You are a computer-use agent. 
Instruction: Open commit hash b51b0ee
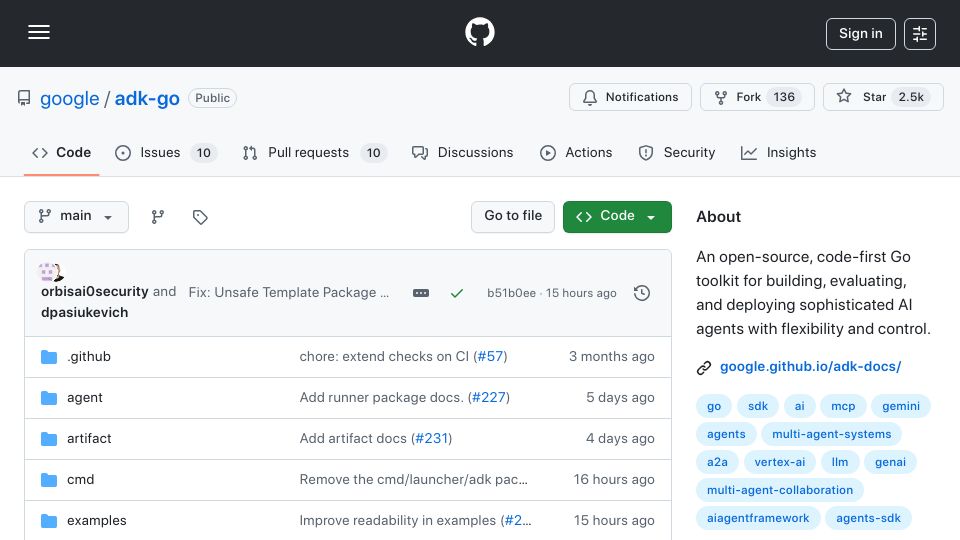pos(511,293)
